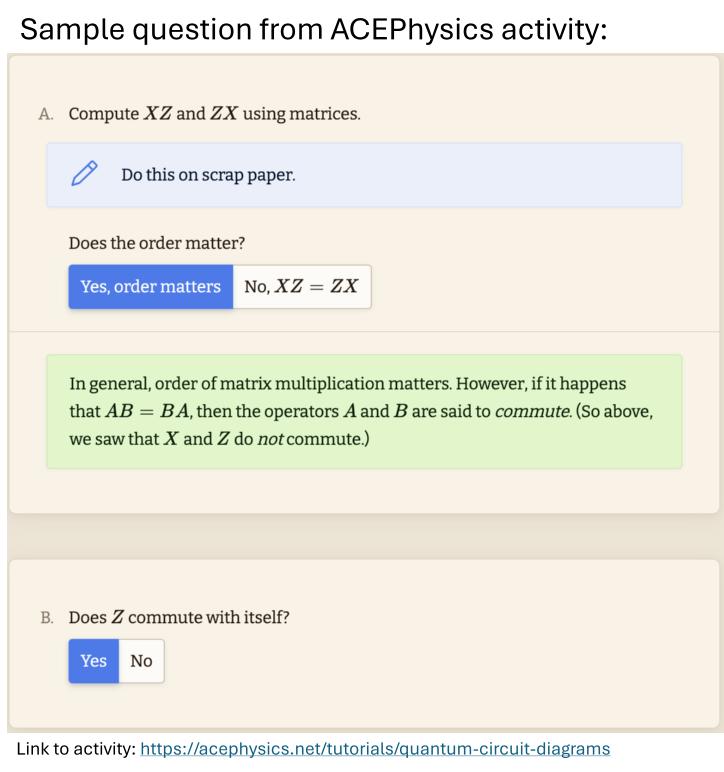Click question label A.

tap(46, 114)
